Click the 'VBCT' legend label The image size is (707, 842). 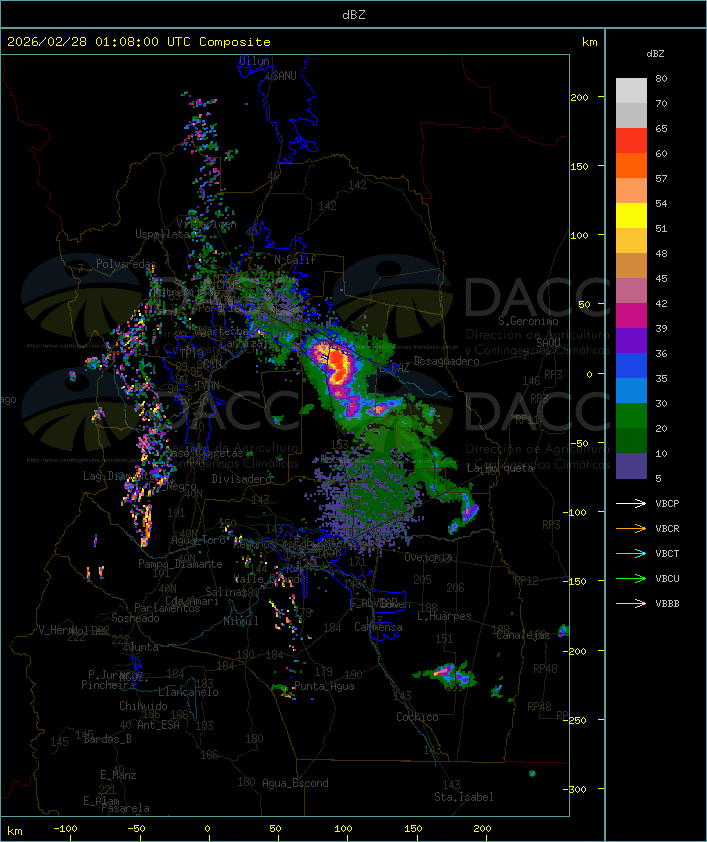(x=667, y=554)
